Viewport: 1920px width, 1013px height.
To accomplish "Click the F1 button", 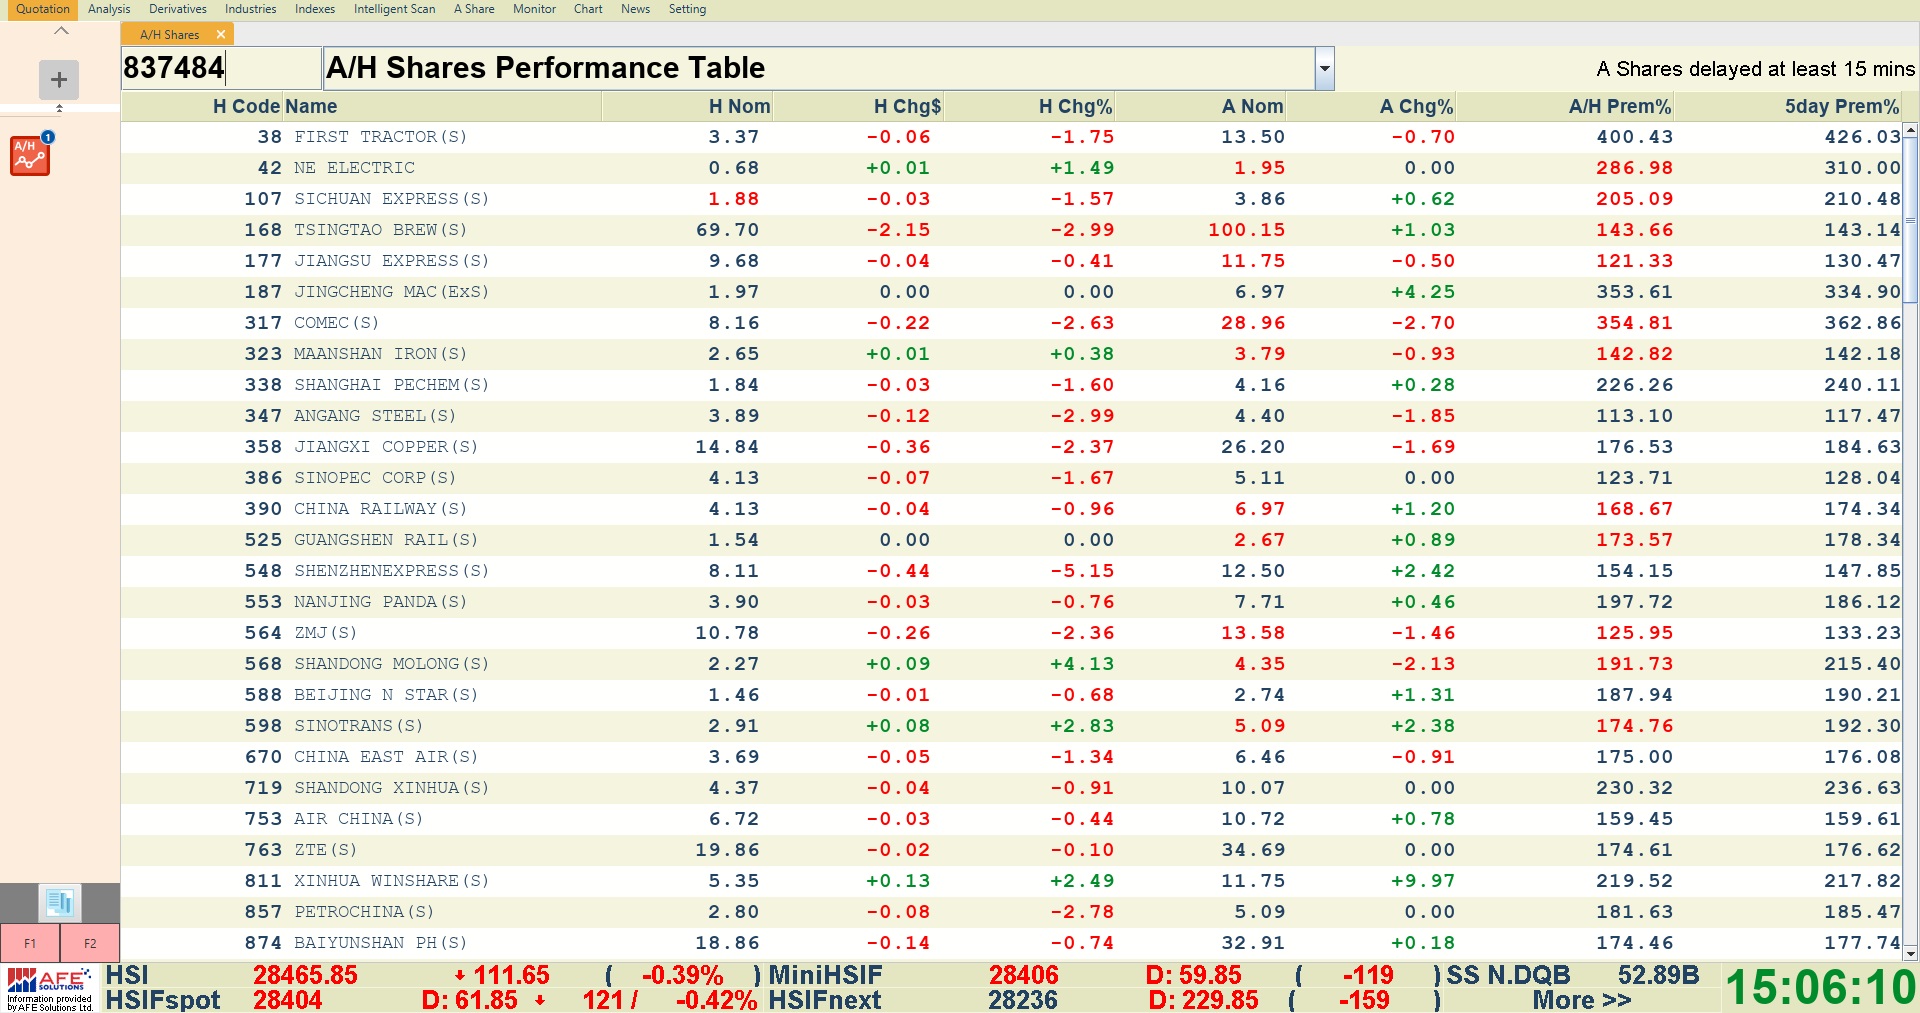I will tap(30, 943).
